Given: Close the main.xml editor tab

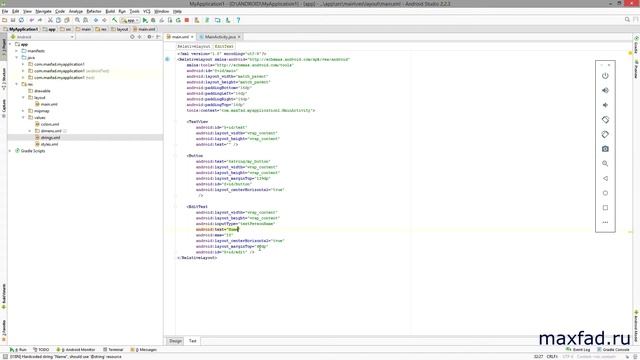Looking at the screenshot, I should click(x=192, y=37).
